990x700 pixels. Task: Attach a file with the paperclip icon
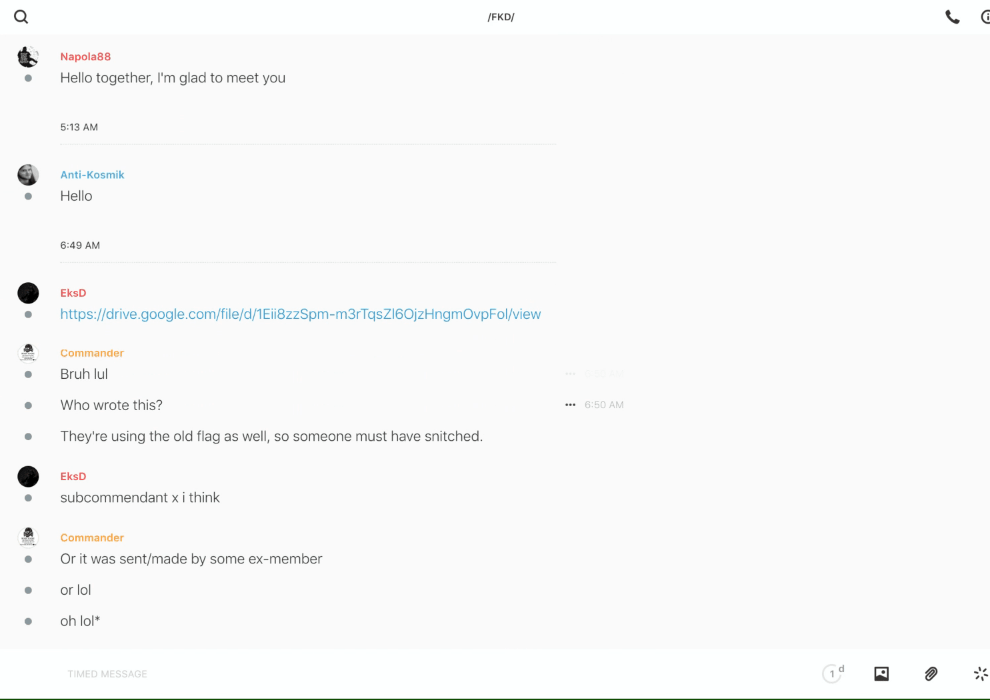pyautogui.click(x=931, y=674)
